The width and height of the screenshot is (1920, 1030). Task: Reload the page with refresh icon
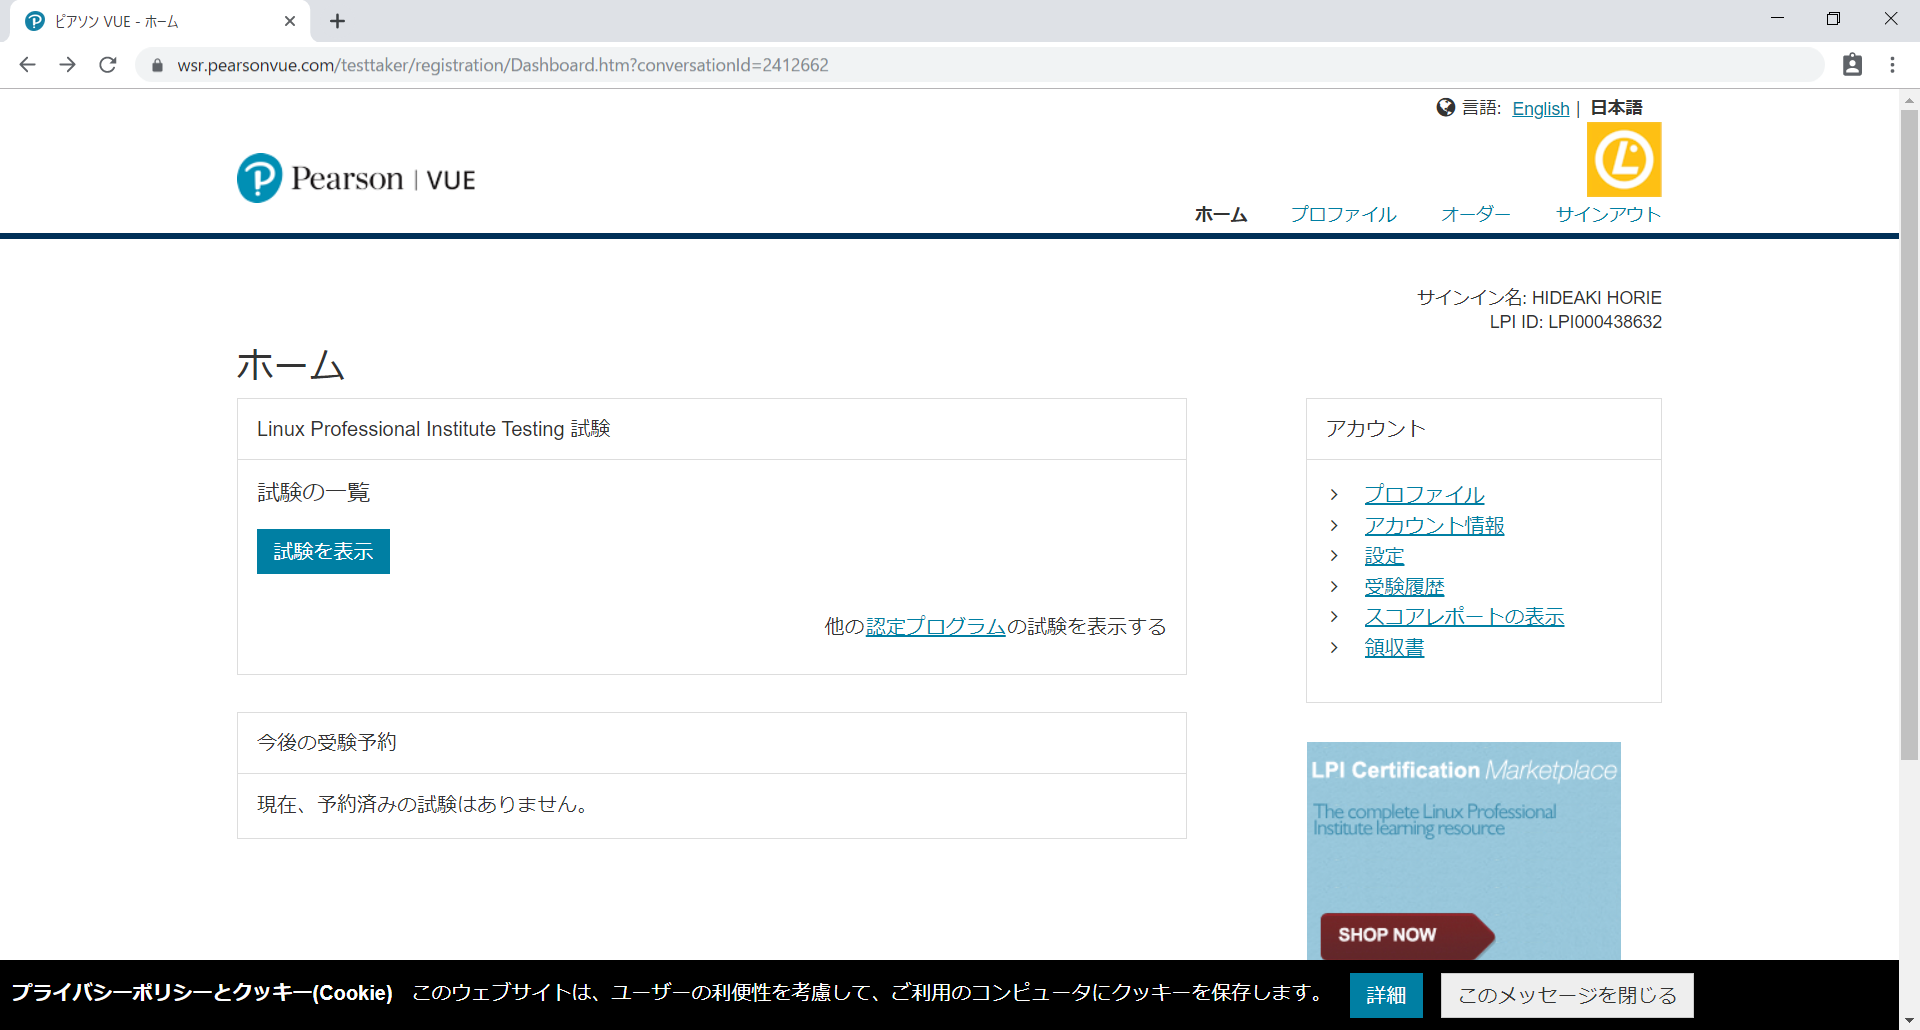pyautogui.click(x=108, y=65)
